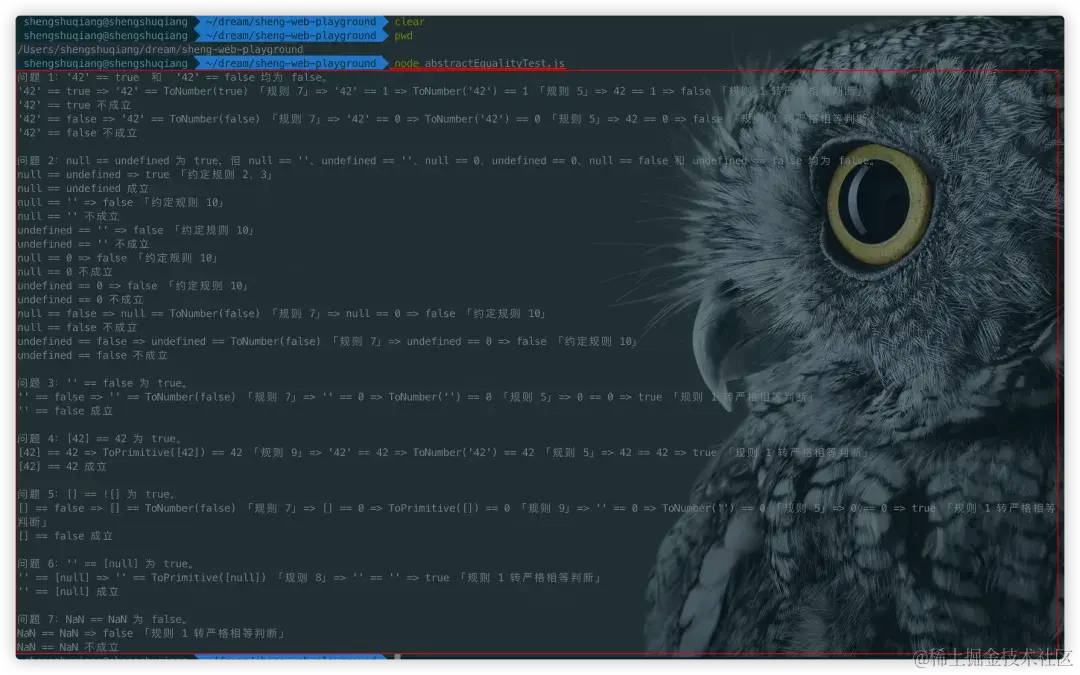
Task: Click the line 'undefined == false 不成立'
Action: coord(92,355)
